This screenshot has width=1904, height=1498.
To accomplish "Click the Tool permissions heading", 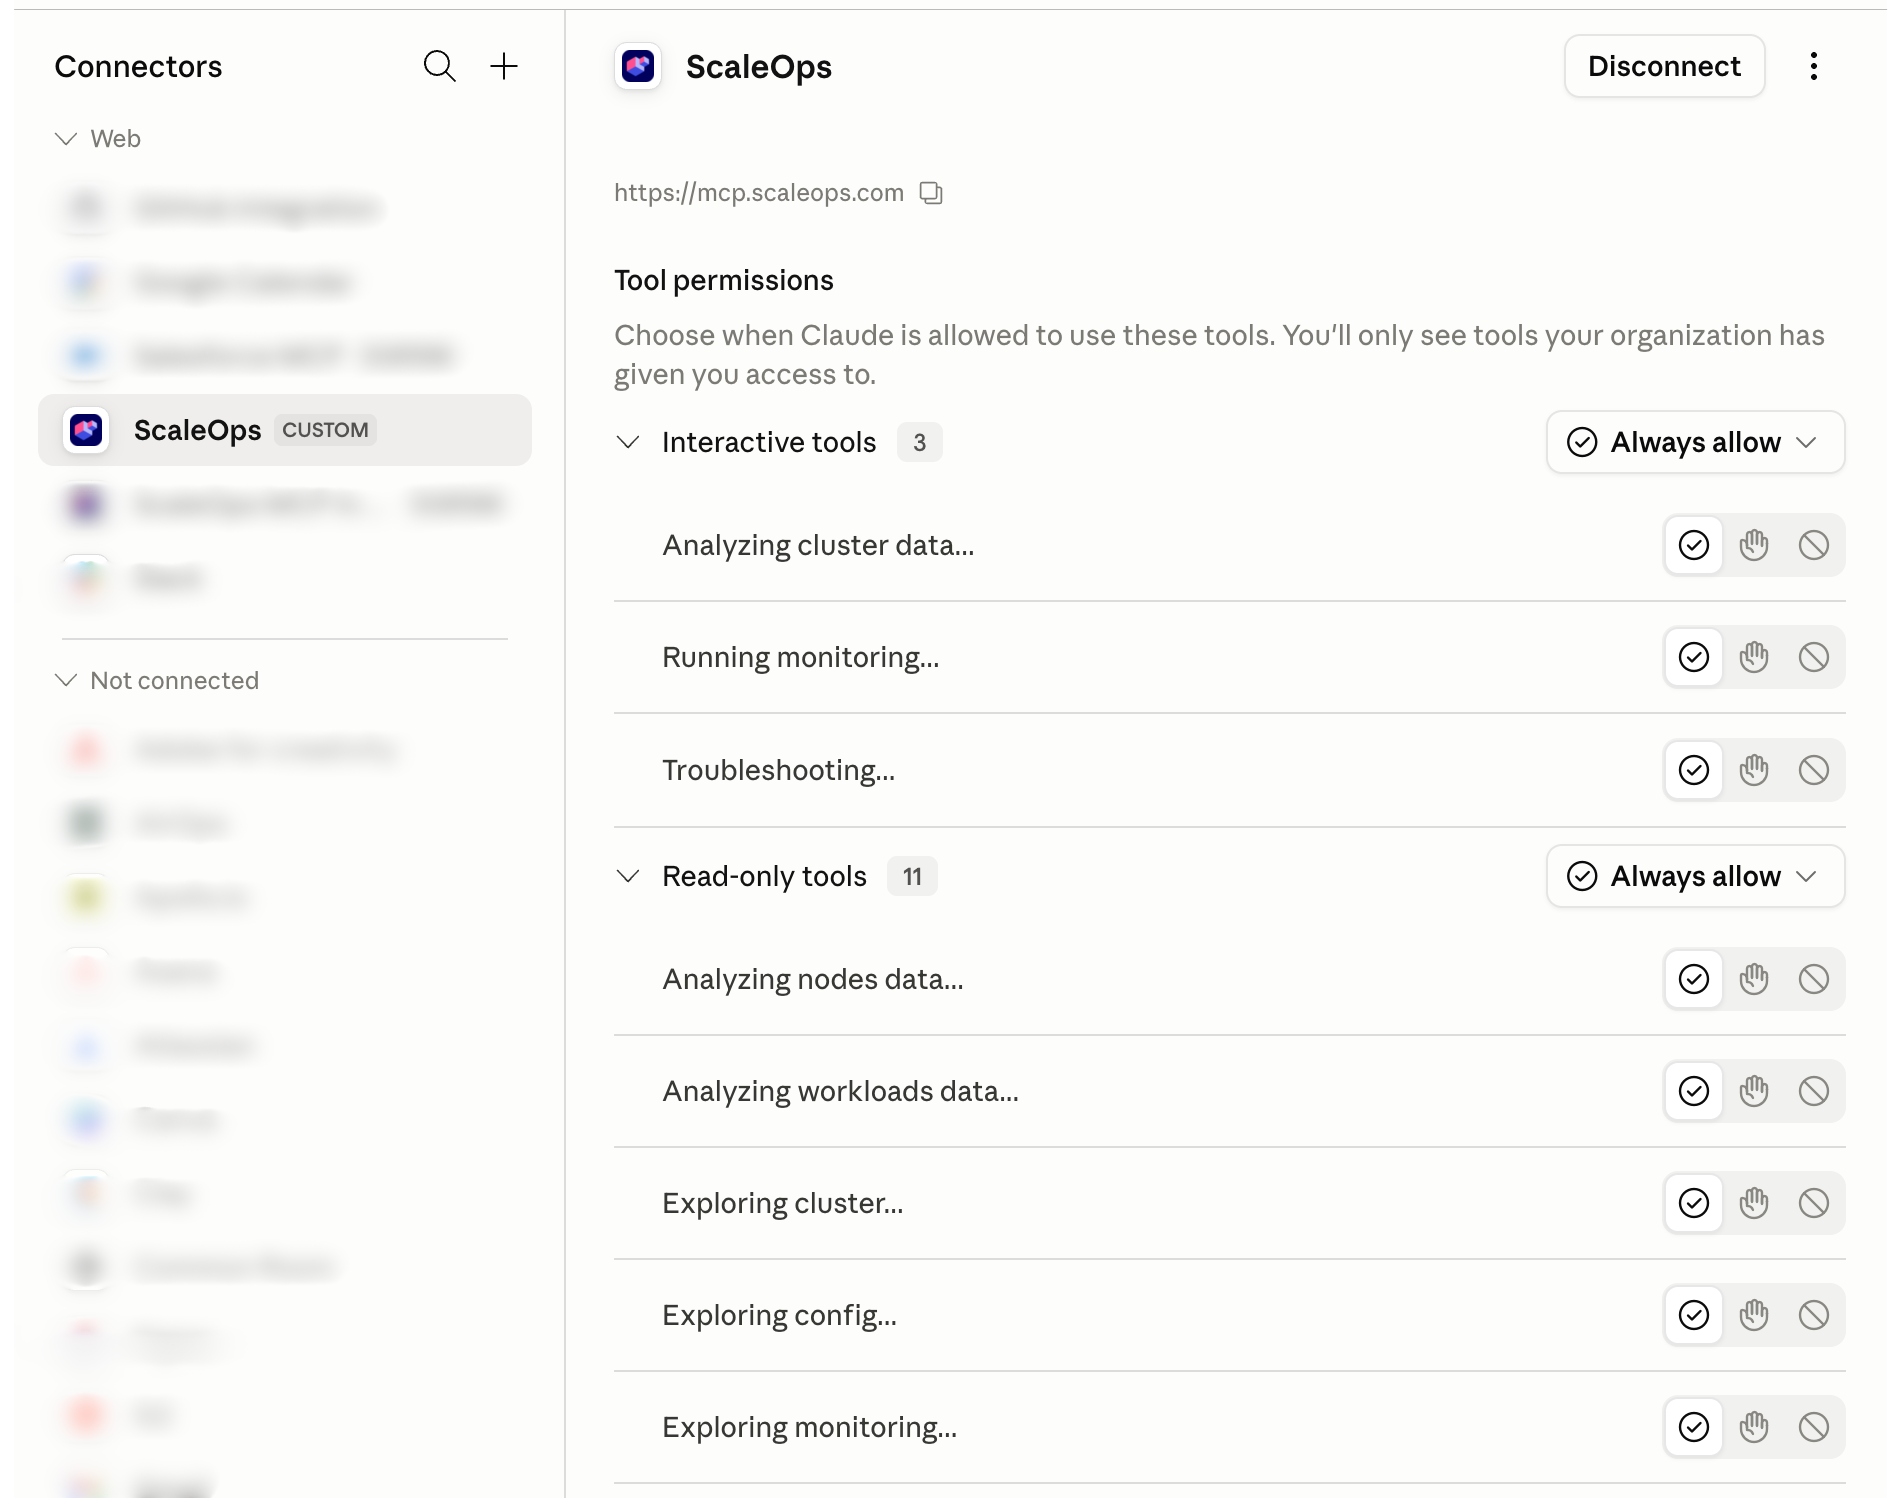I will pos(724,280).
